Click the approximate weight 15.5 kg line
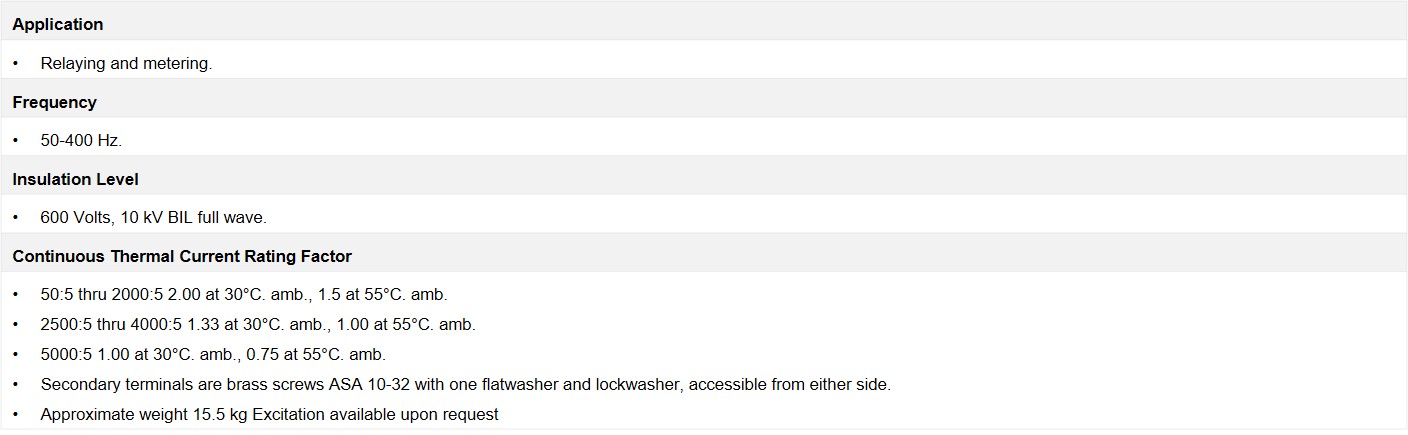Image resolution: width=1408 pixels, height=435 pixels. pyautogui.click(x=270, y=414)
